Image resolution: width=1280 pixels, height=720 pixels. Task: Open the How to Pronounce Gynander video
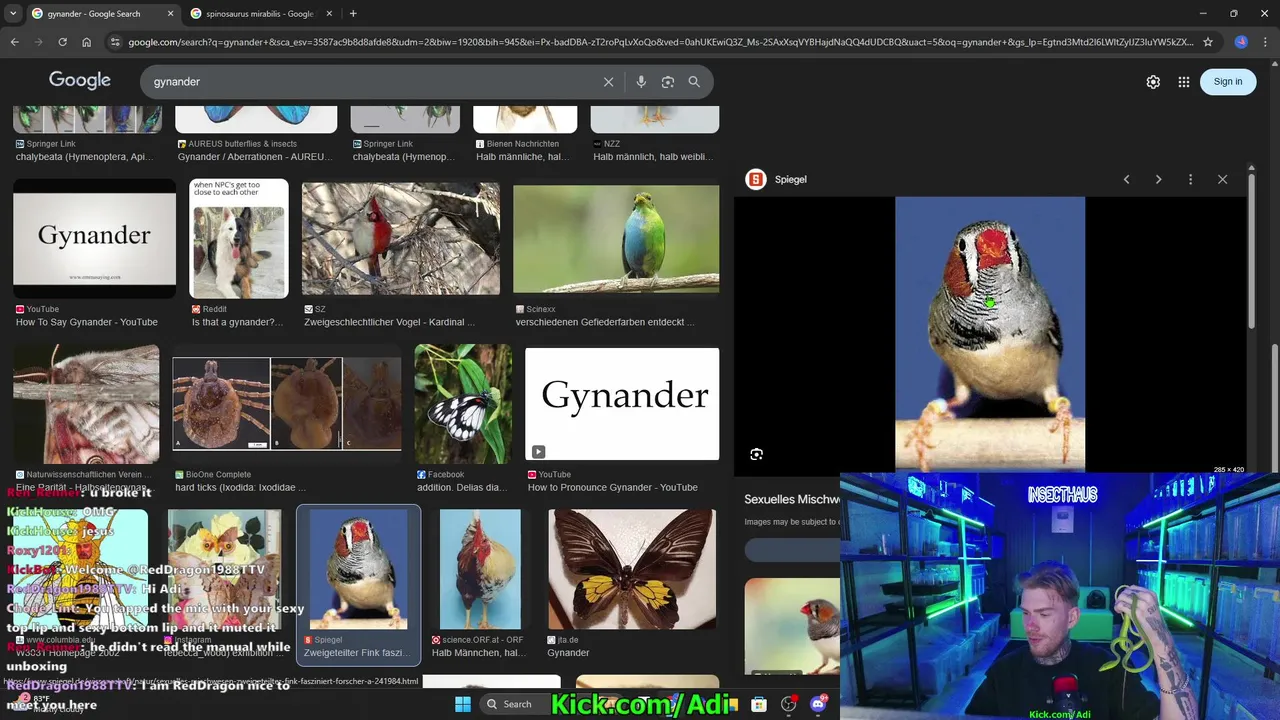622,404
